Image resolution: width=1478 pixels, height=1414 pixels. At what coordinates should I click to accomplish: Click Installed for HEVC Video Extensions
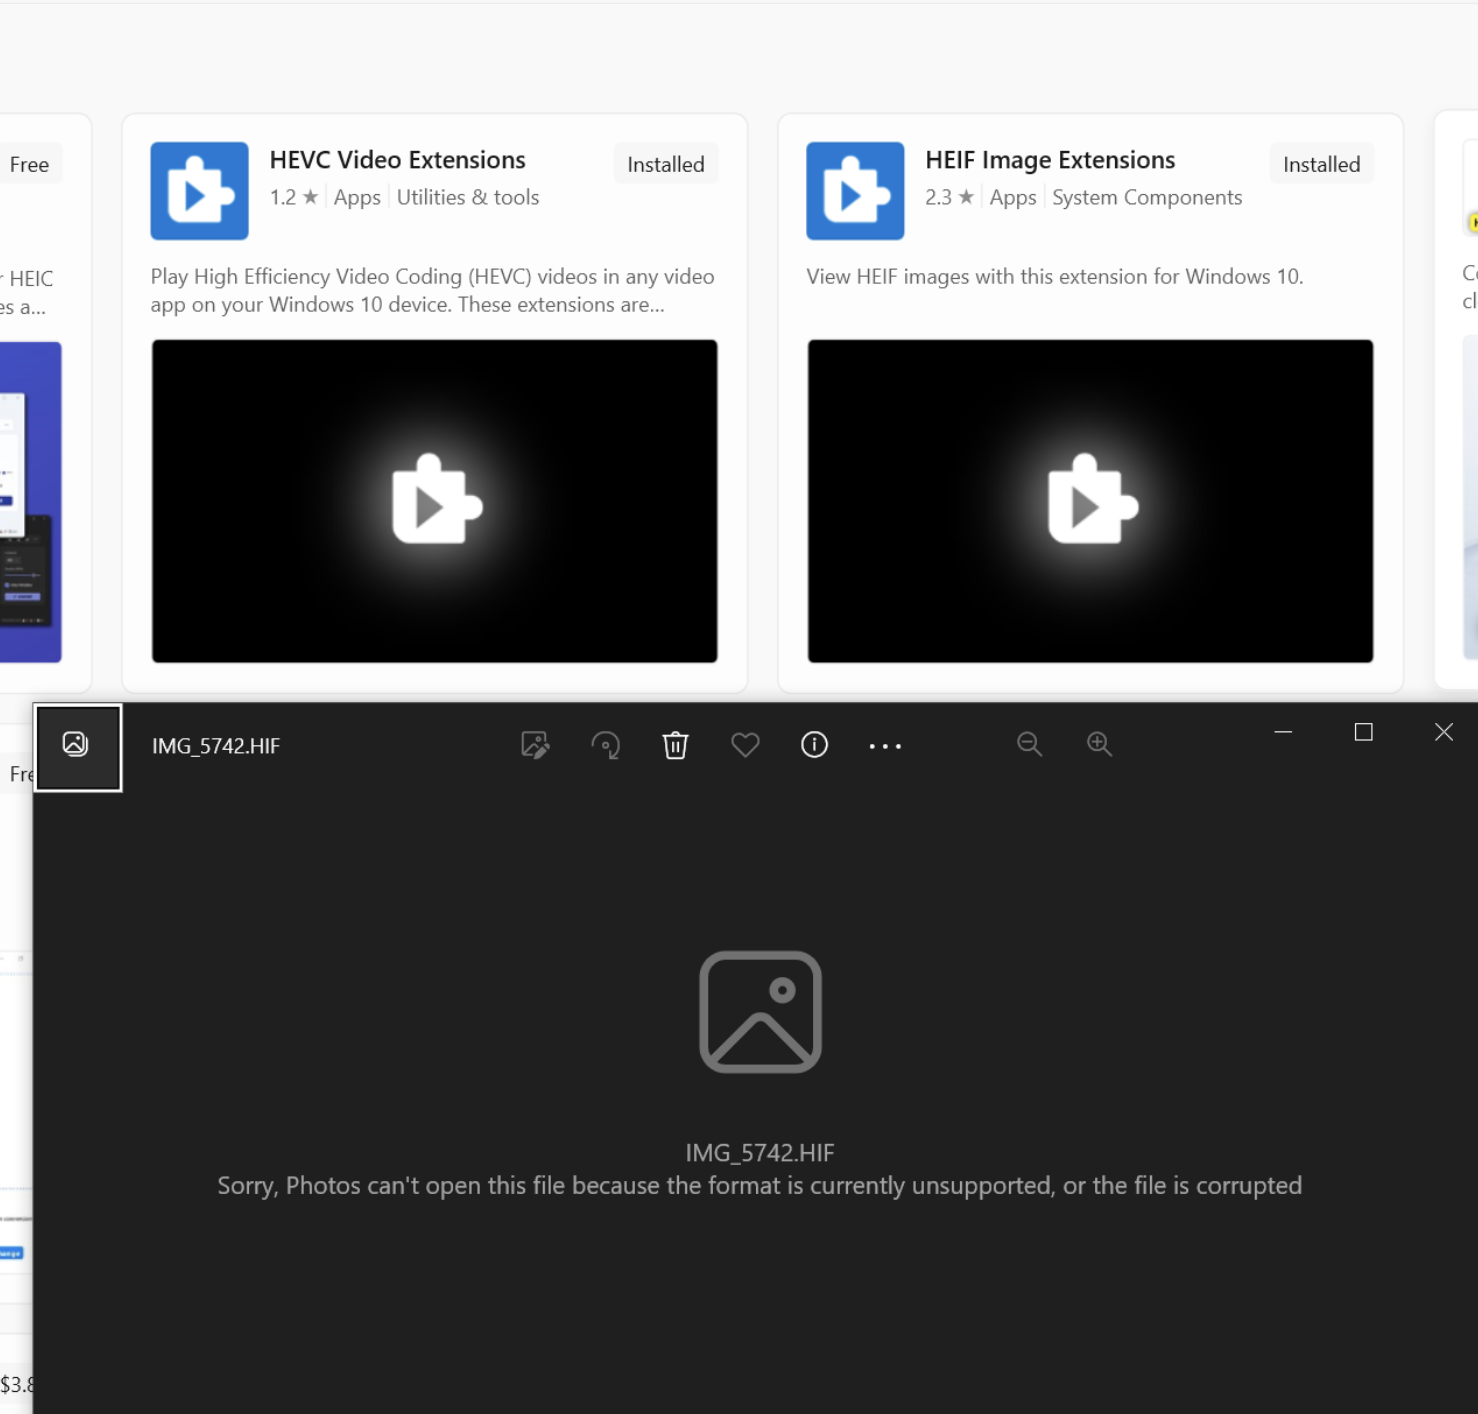coord(665,163)
